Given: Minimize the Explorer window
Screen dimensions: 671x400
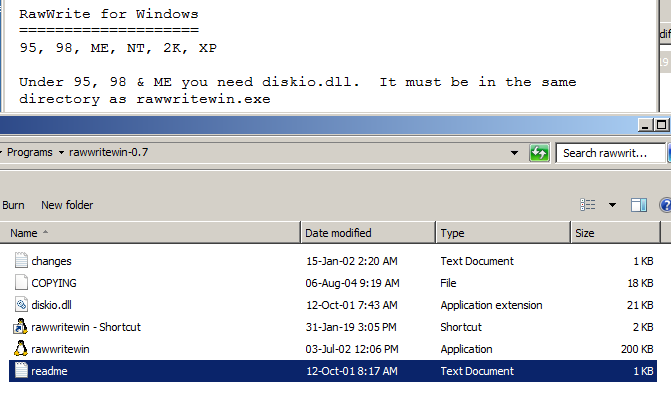Looking at the screenshot, I should click(645, 125).
